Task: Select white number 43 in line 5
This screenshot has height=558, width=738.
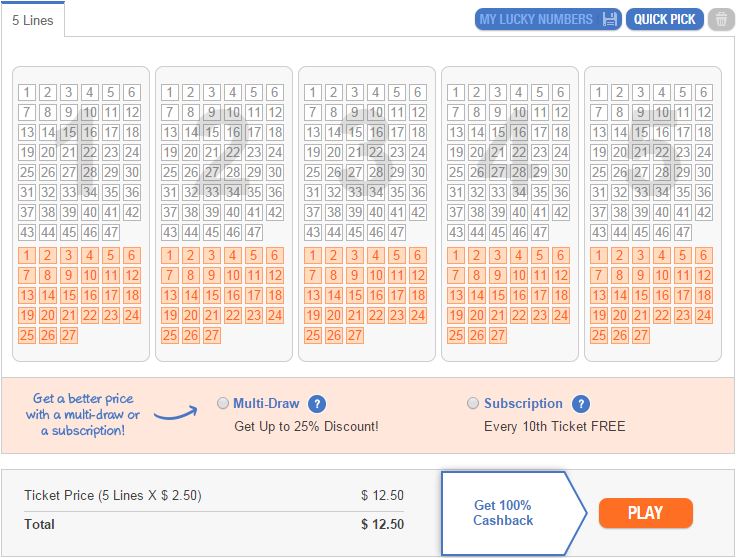Action: [599, 232]
